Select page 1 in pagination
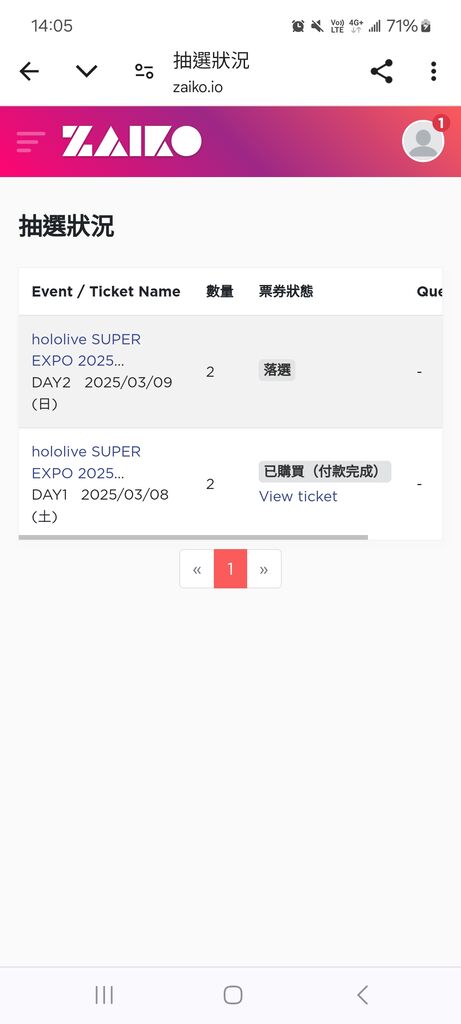 coord(230,569)
